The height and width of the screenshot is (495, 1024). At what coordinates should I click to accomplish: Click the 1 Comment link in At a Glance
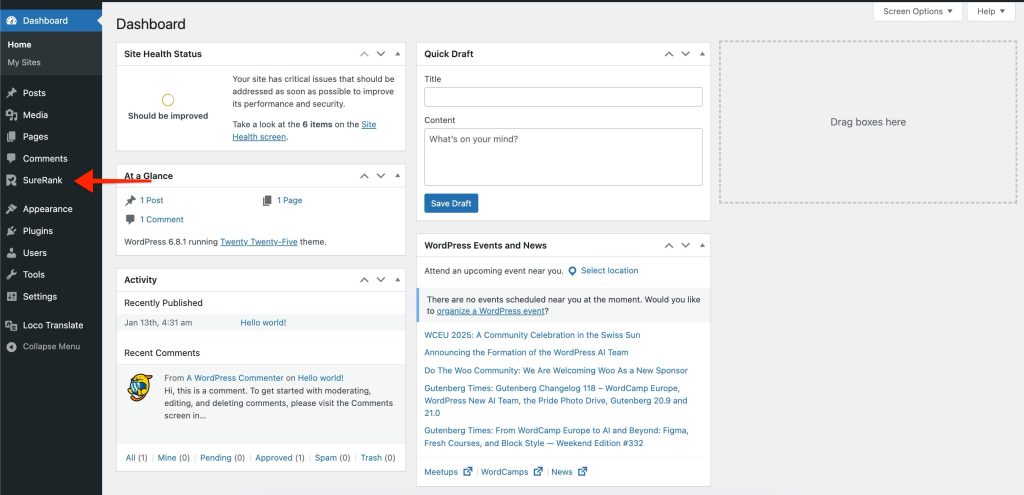162,219
